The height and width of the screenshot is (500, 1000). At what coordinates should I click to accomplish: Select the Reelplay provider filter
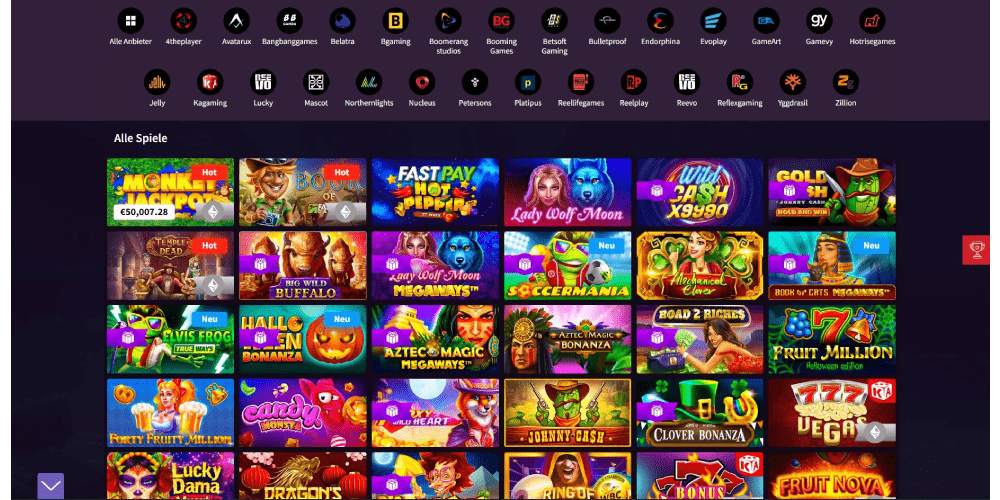[x=634, y=82]
